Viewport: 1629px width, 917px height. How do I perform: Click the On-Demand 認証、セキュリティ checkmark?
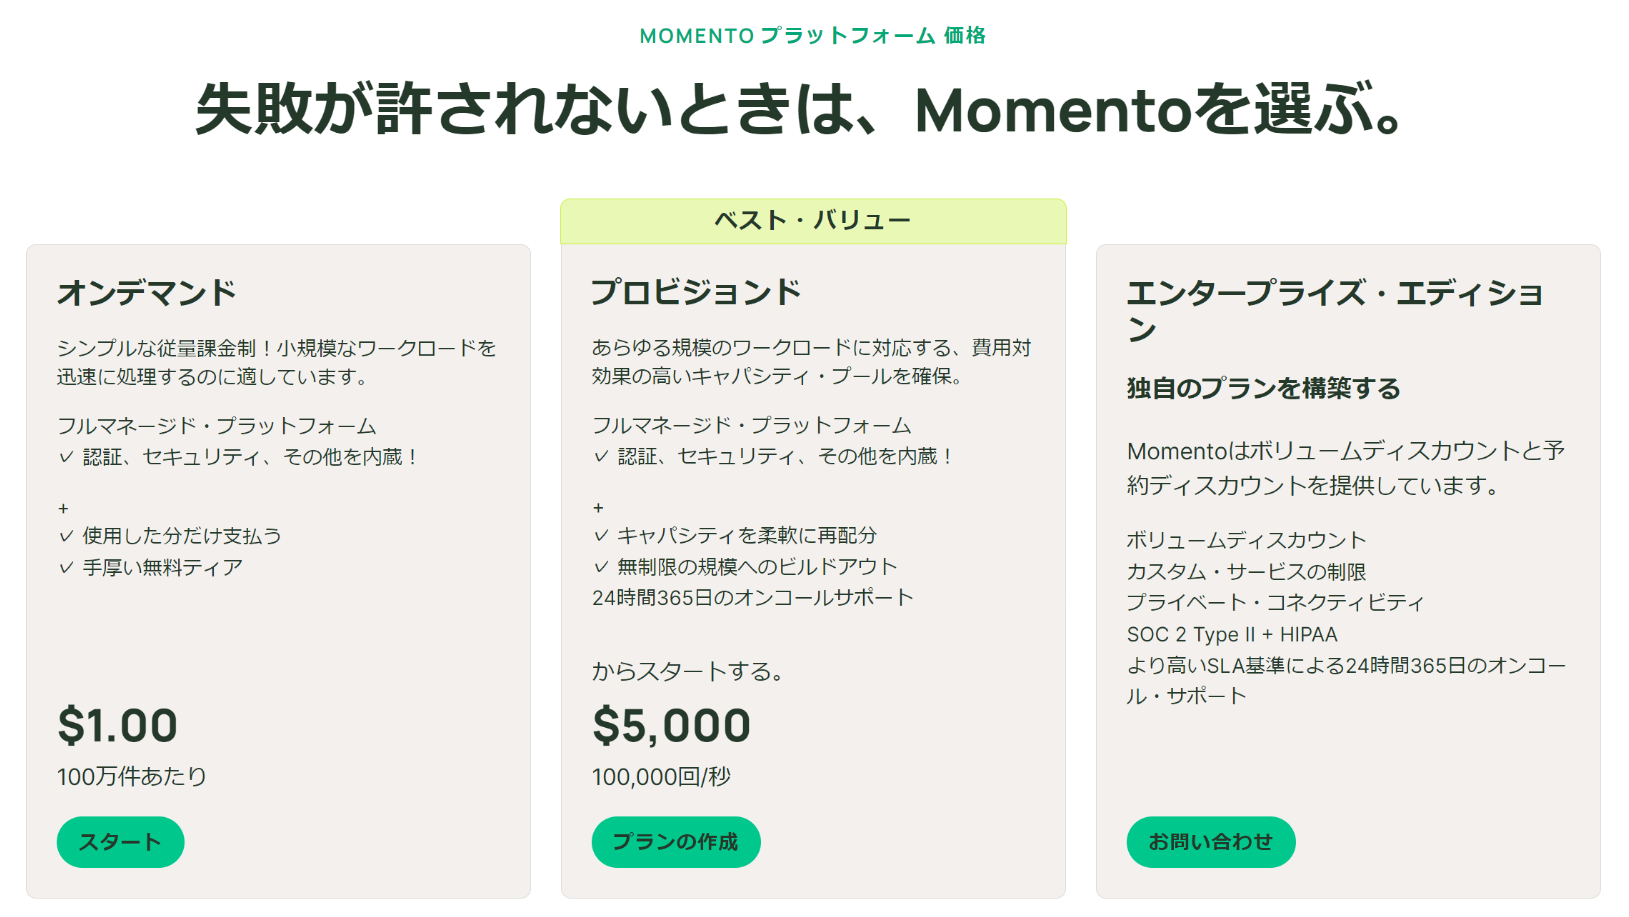pos(66,457)
